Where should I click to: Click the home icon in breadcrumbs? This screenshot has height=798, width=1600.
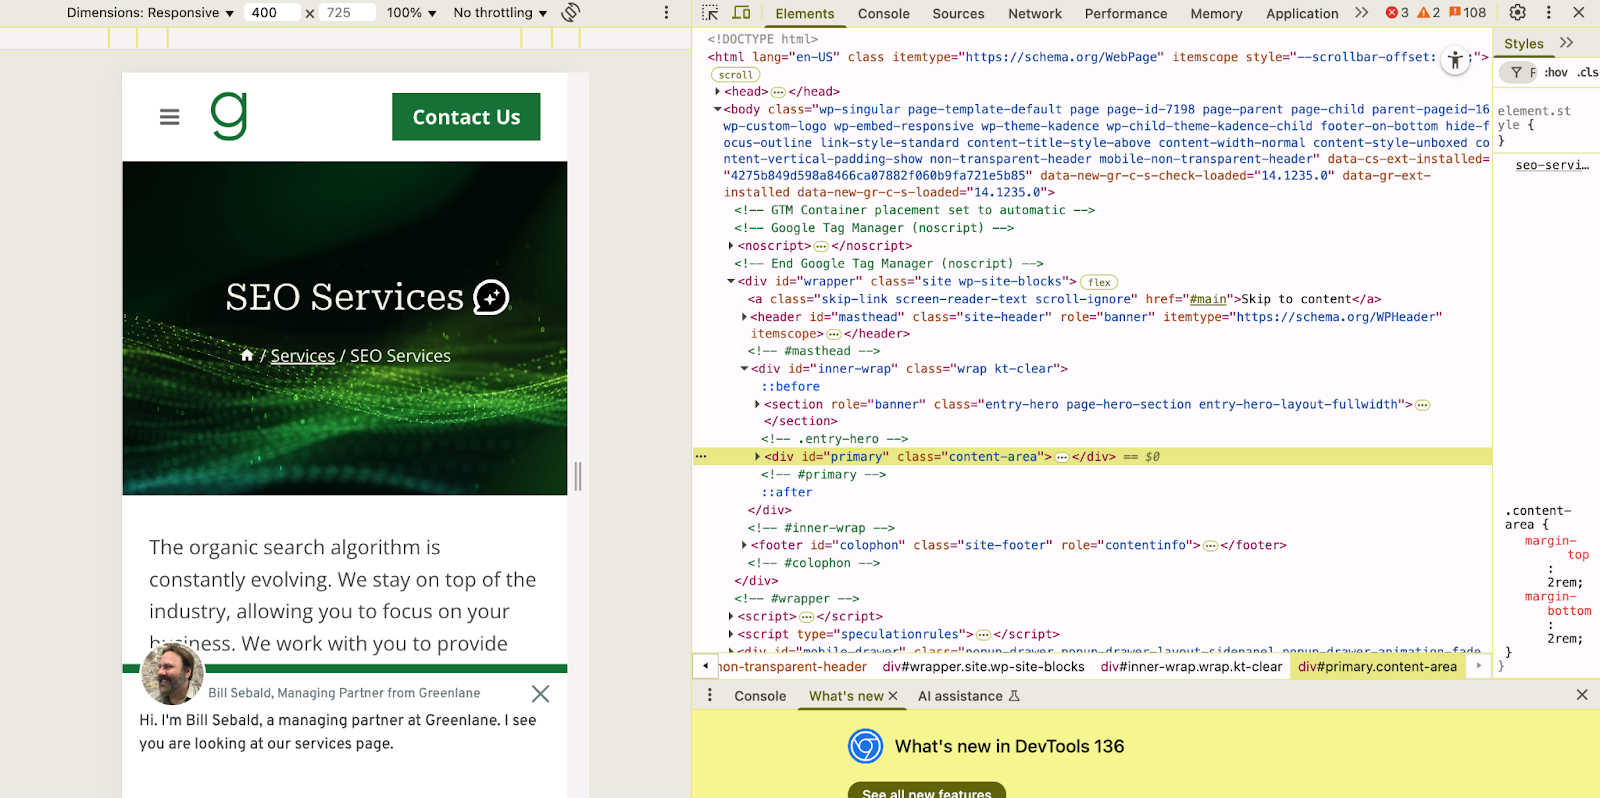click(247, 355)
